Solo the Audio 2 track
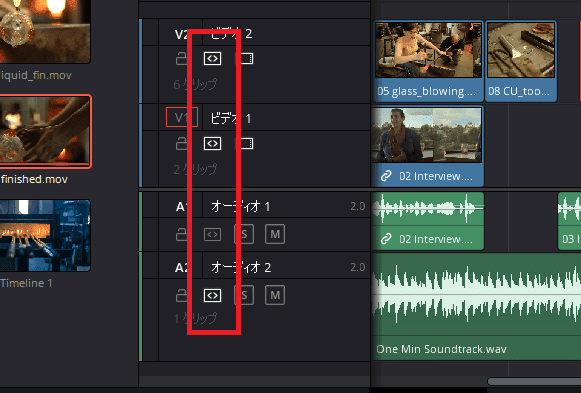This screenshot has width=581, height=393. [x=244, y=295]
